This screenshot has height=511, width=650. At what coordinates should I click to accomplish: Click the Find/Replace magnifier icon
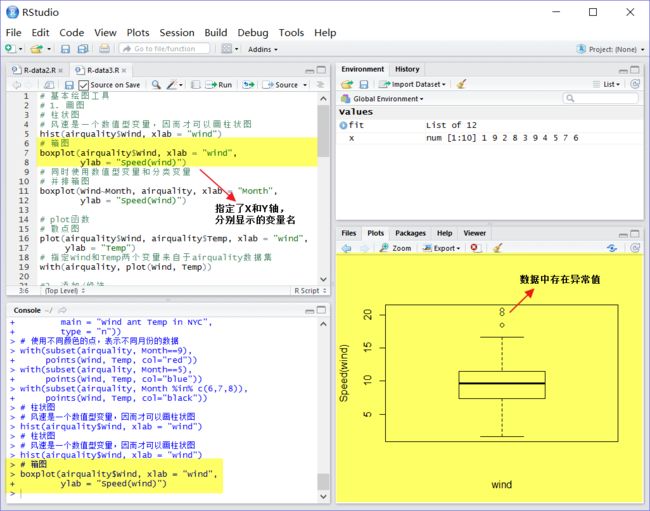(156, 85)
